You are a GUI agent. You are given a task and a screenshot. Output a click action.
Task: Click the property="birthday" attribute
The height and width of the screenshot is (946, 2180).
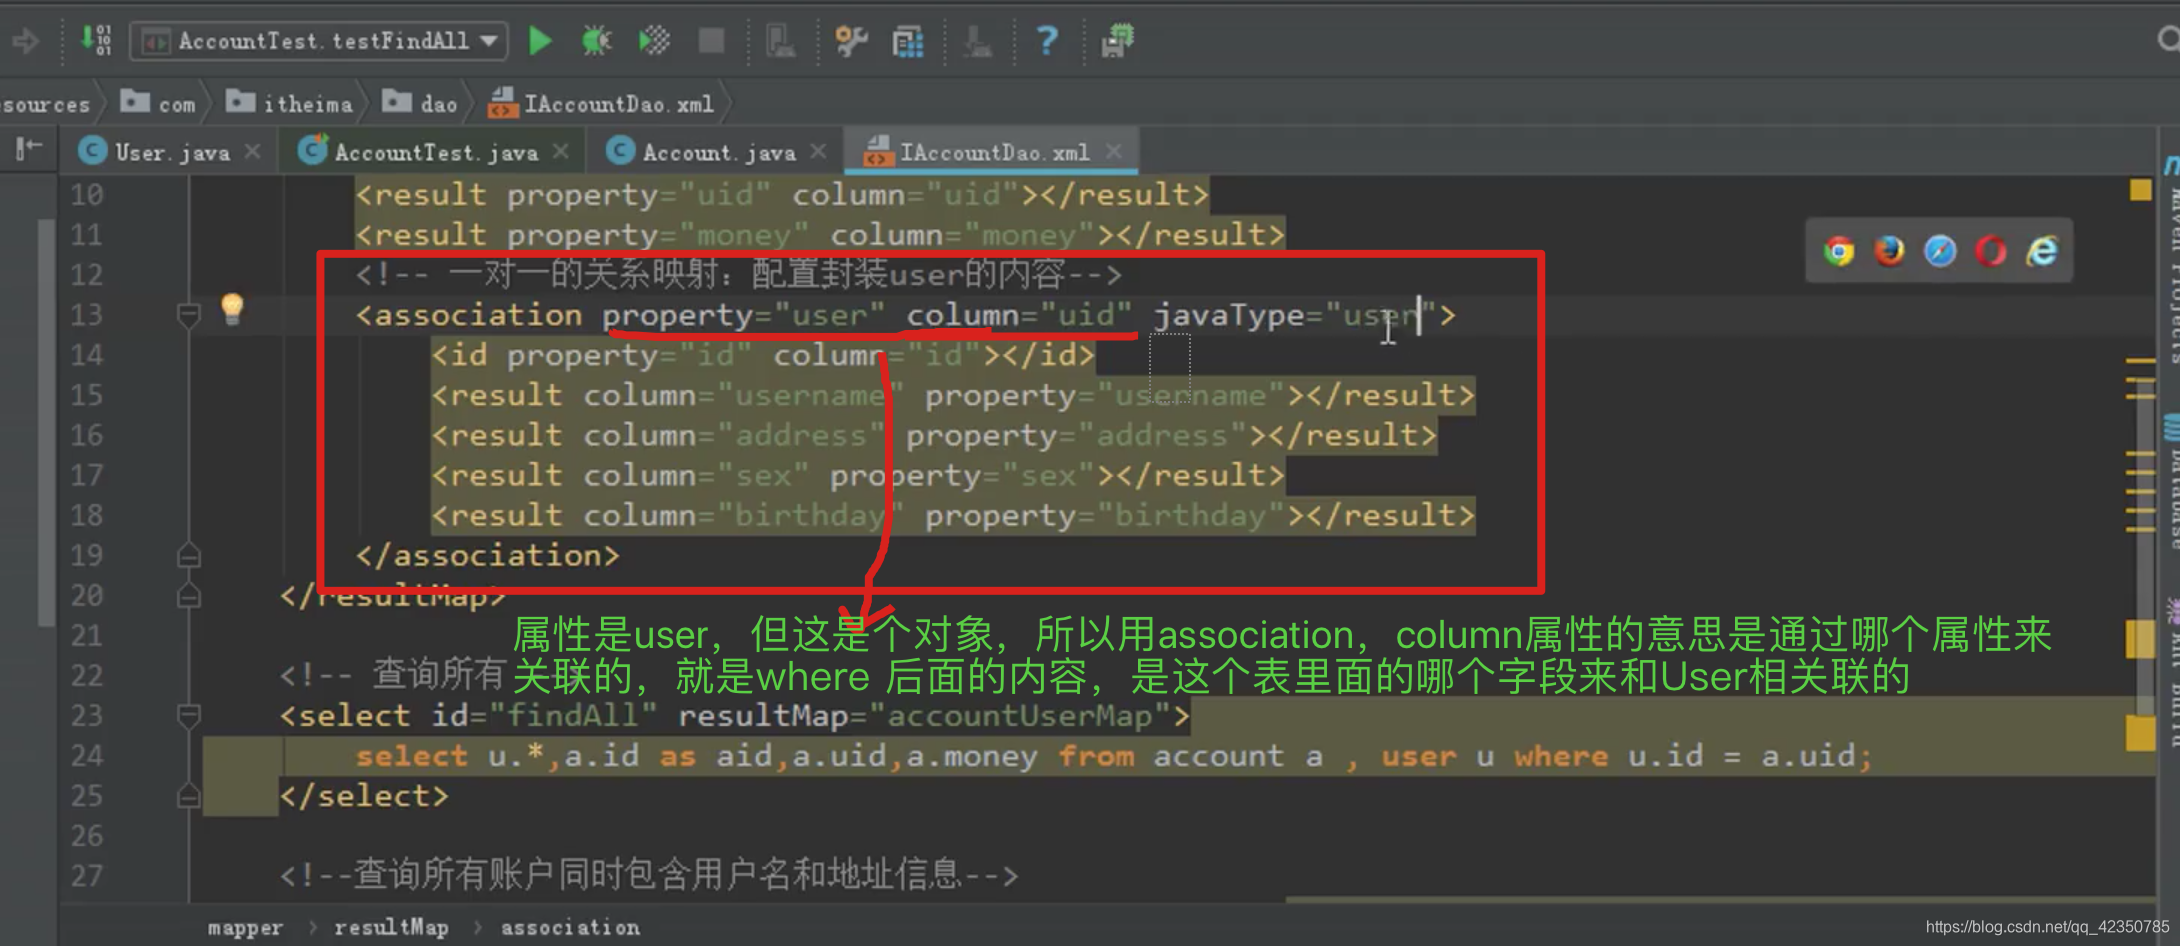point(1105,516)
